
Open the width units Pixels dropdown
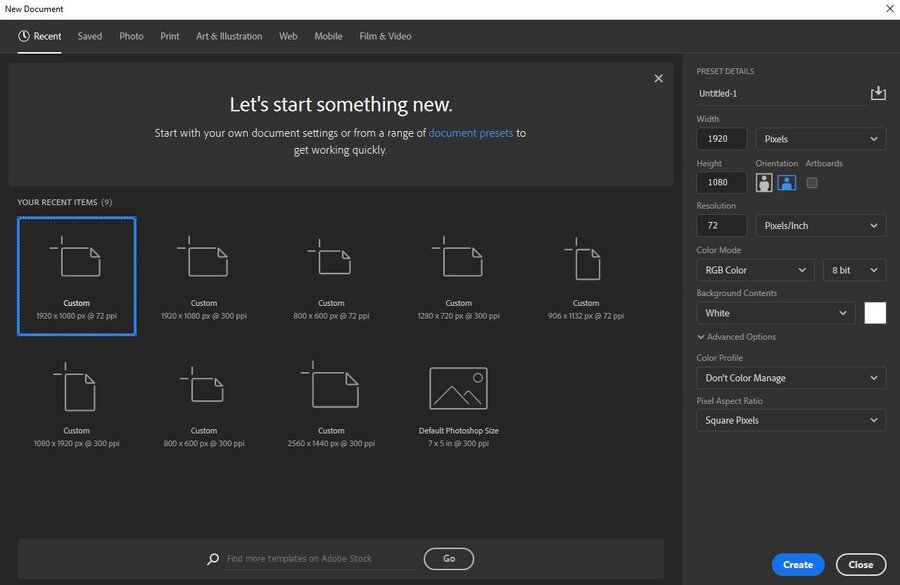(820, 139)
